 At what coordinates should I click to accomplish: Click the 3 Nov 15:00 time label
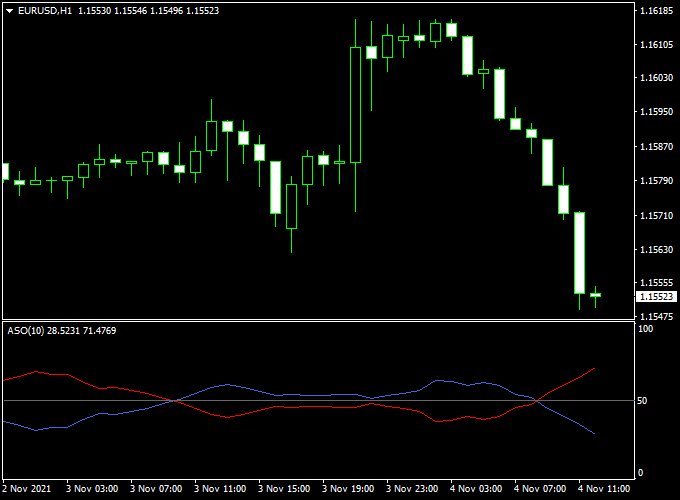click(x=284, y=489)
